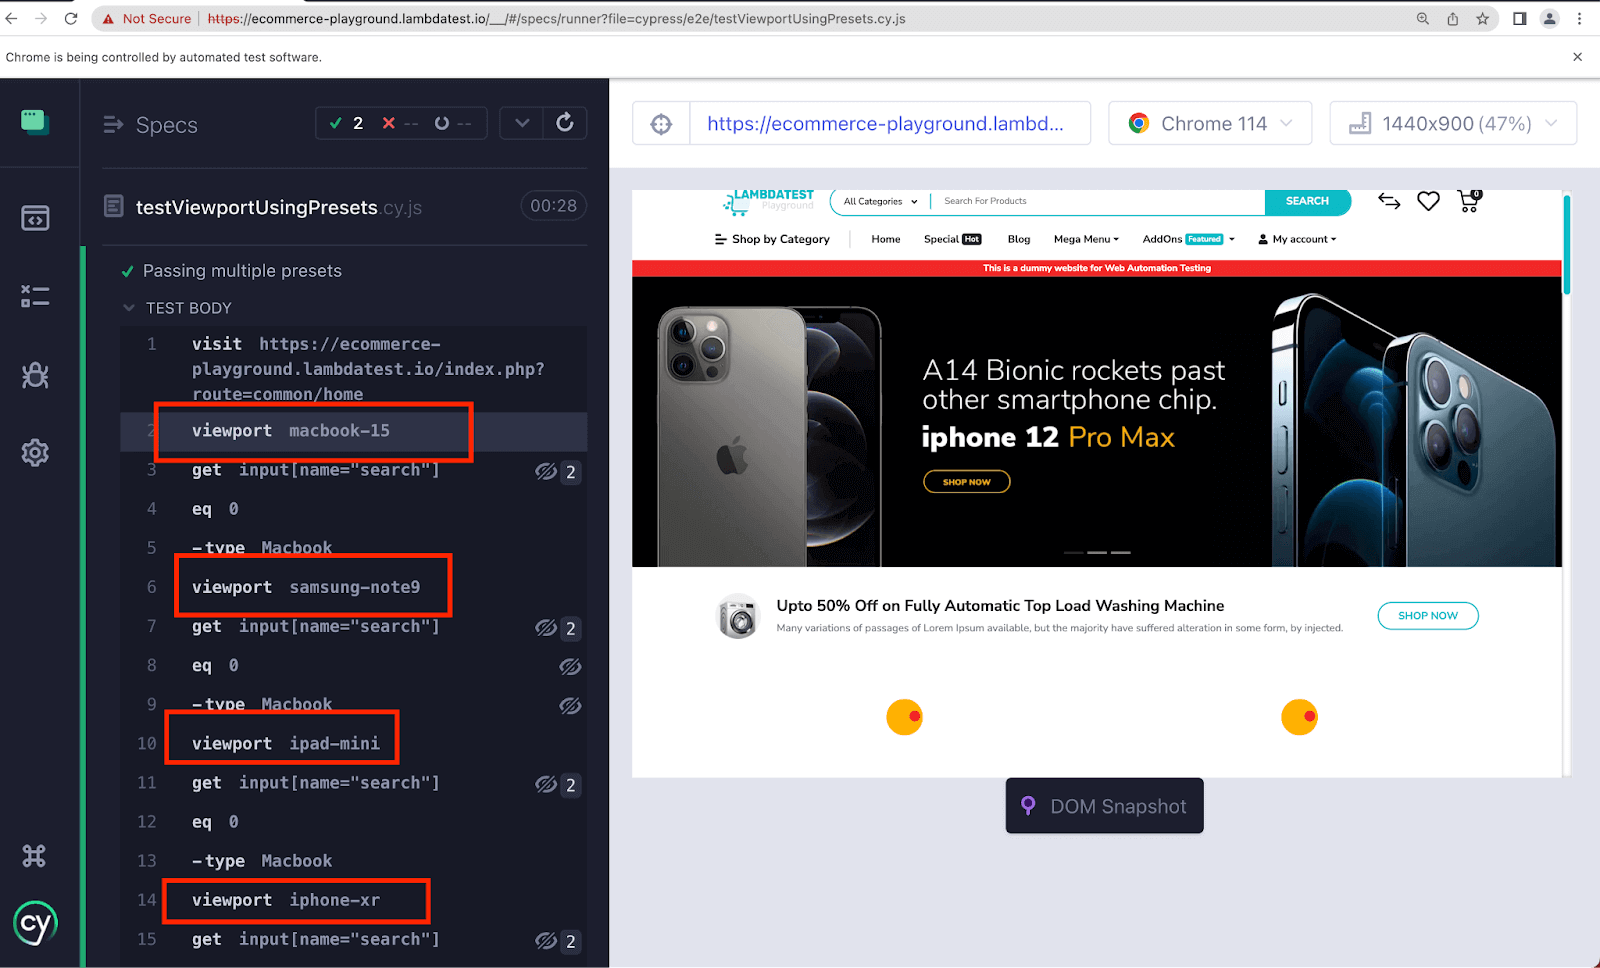Screen dimensions: 1600x968
Task: Reload the page with Chrome's reload icon
Action: point(71,18)
